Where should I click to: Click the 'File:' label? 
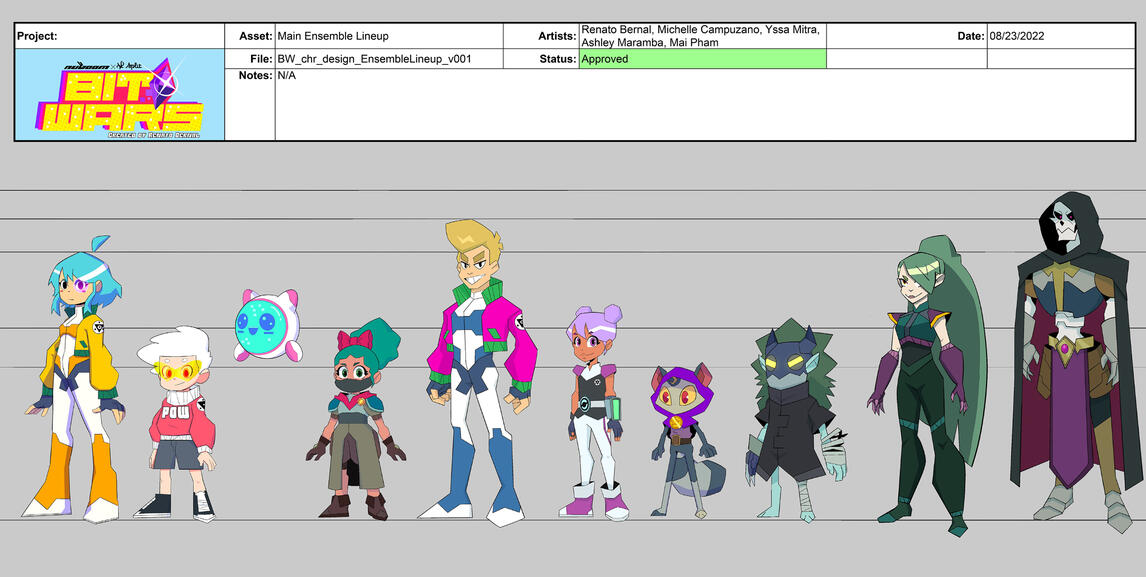tap(261, 59)
